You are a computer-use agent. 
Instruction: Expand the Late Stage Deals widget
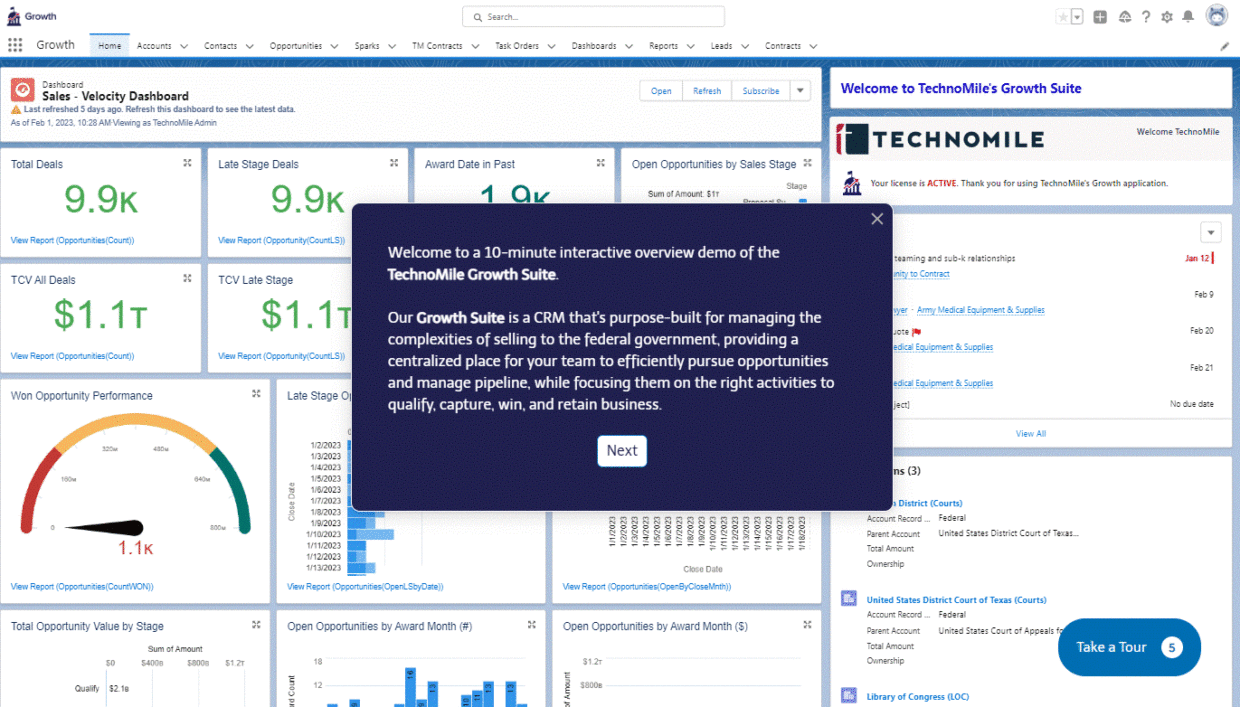click(x=394, y=163)
